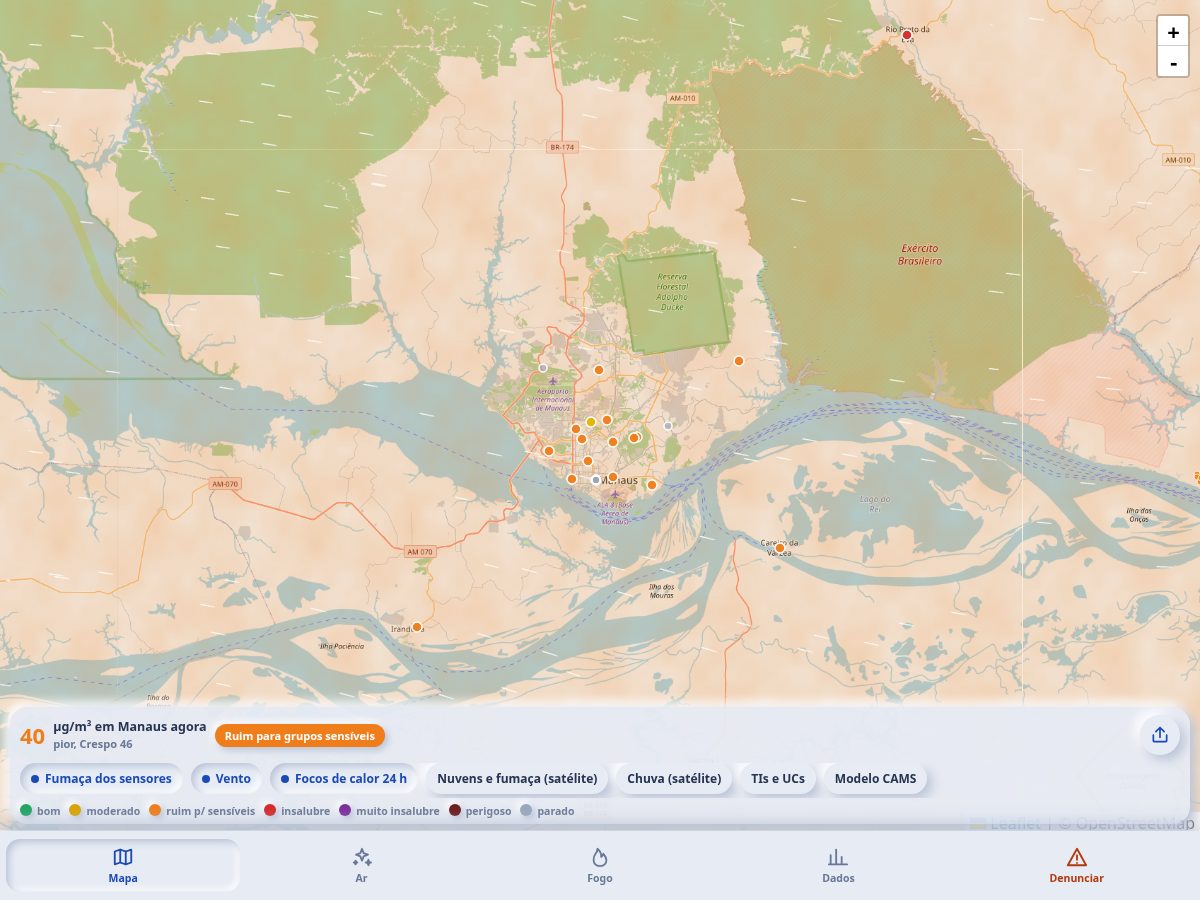Click the purple 'muito insalubre' legend swatch

tap(345, 810)
